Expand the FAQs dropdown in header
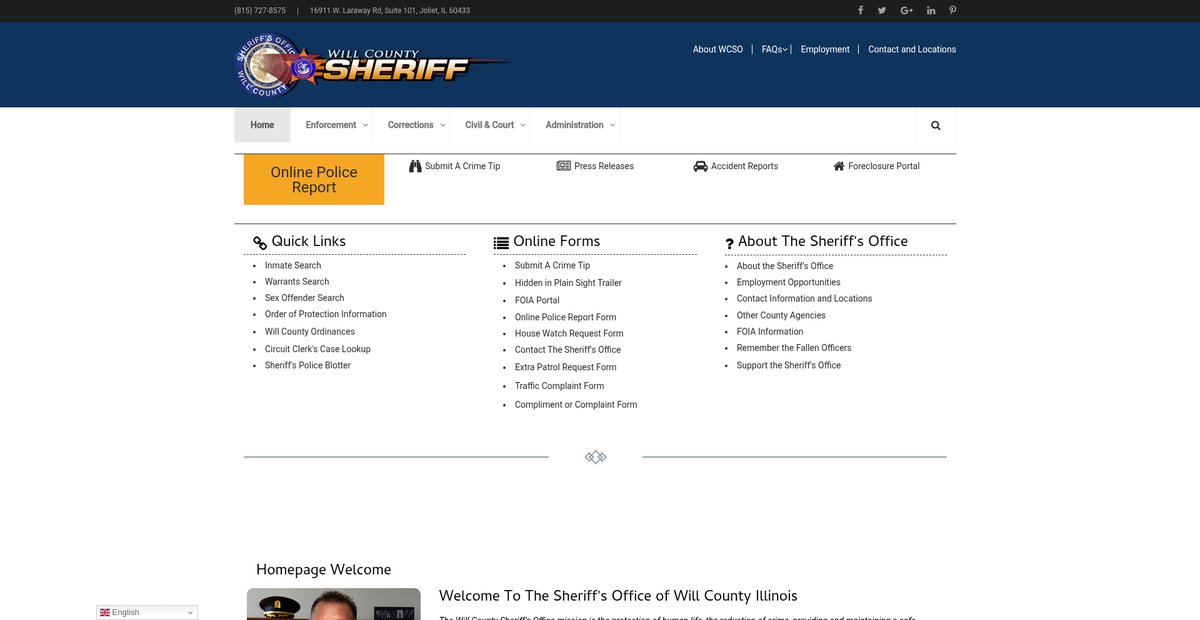 785,49
